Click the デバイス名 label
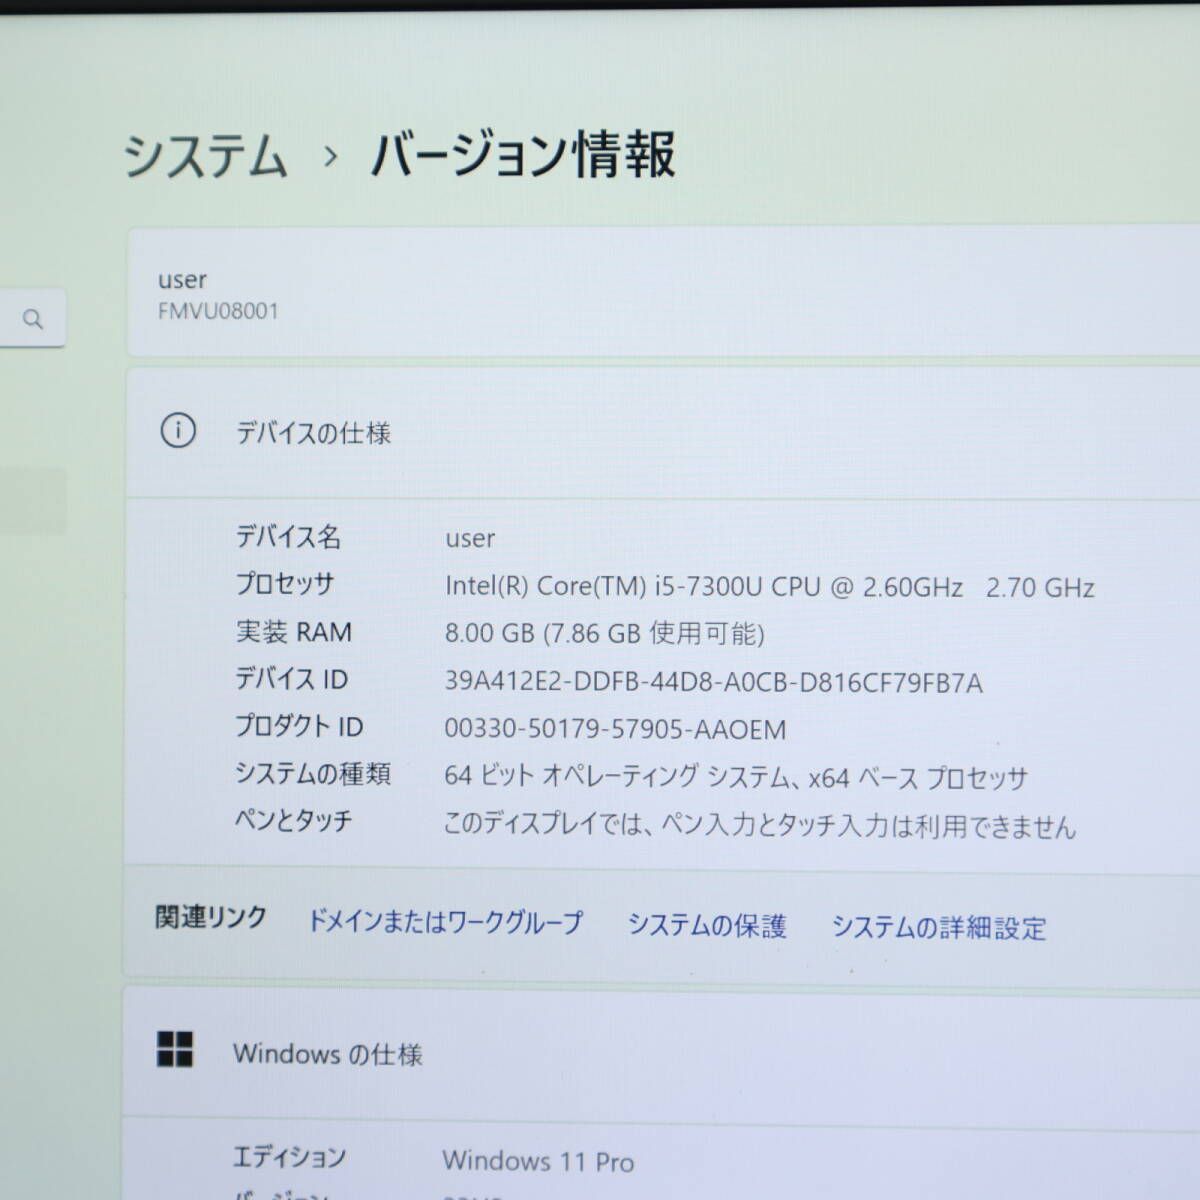1200x1200 pixels. (x=288, y=537)
